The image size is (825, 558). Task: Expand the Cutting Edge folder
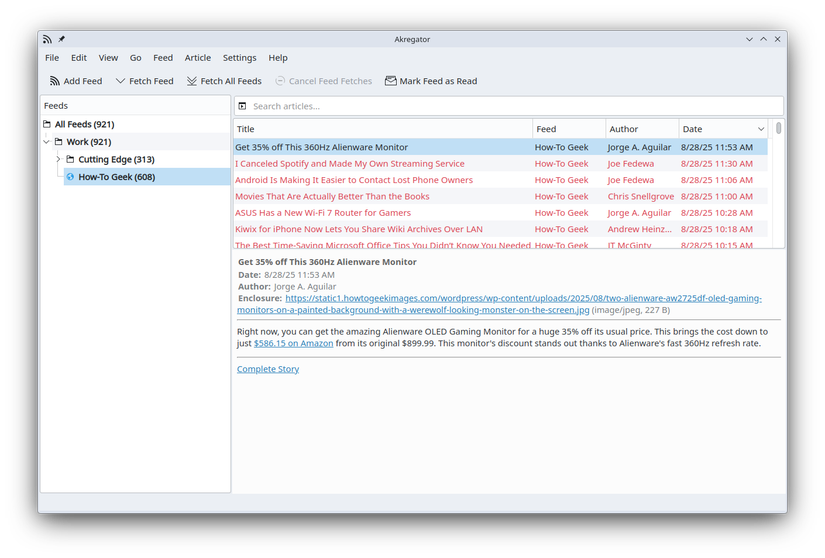[x=58, y=159]
